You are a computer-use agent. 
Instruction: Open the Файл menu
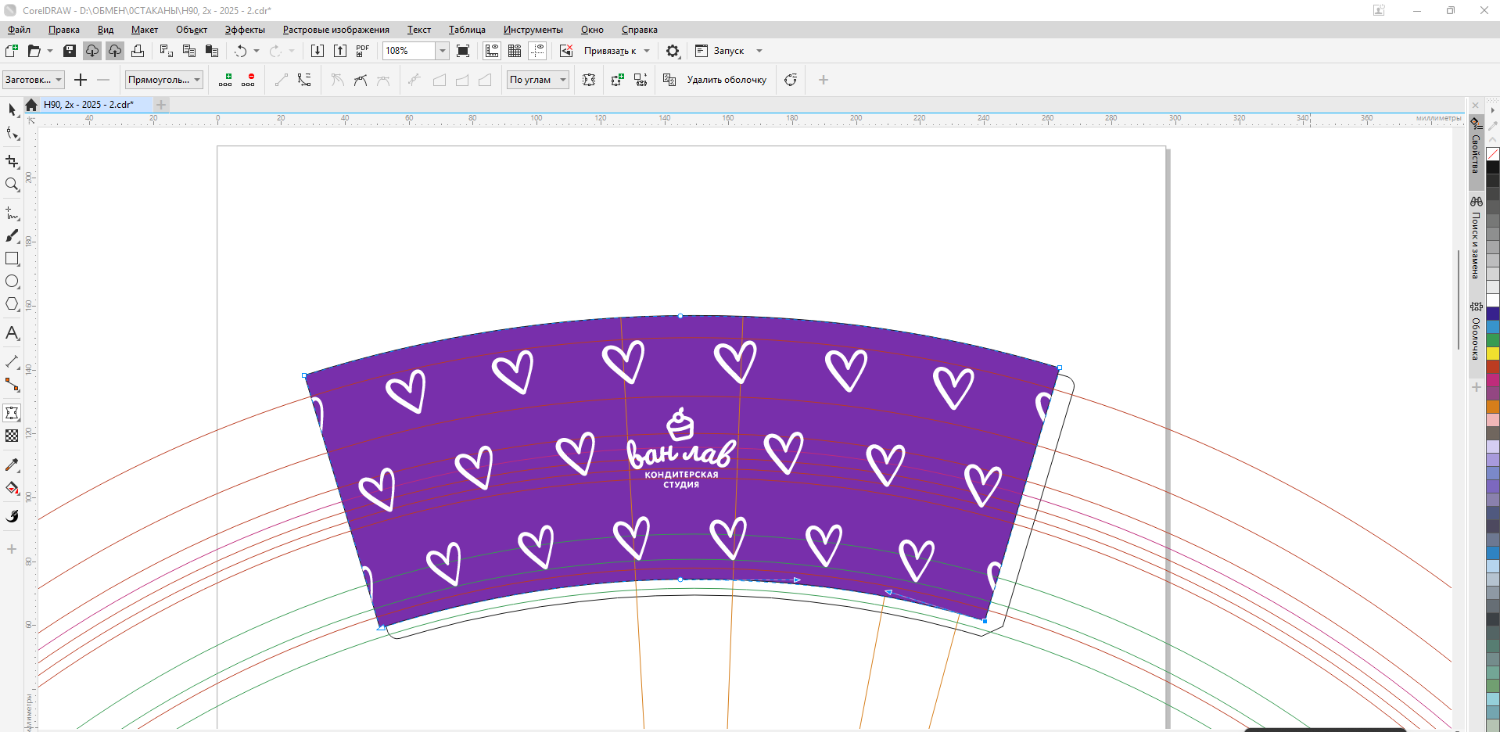click(x=19, y=30)
